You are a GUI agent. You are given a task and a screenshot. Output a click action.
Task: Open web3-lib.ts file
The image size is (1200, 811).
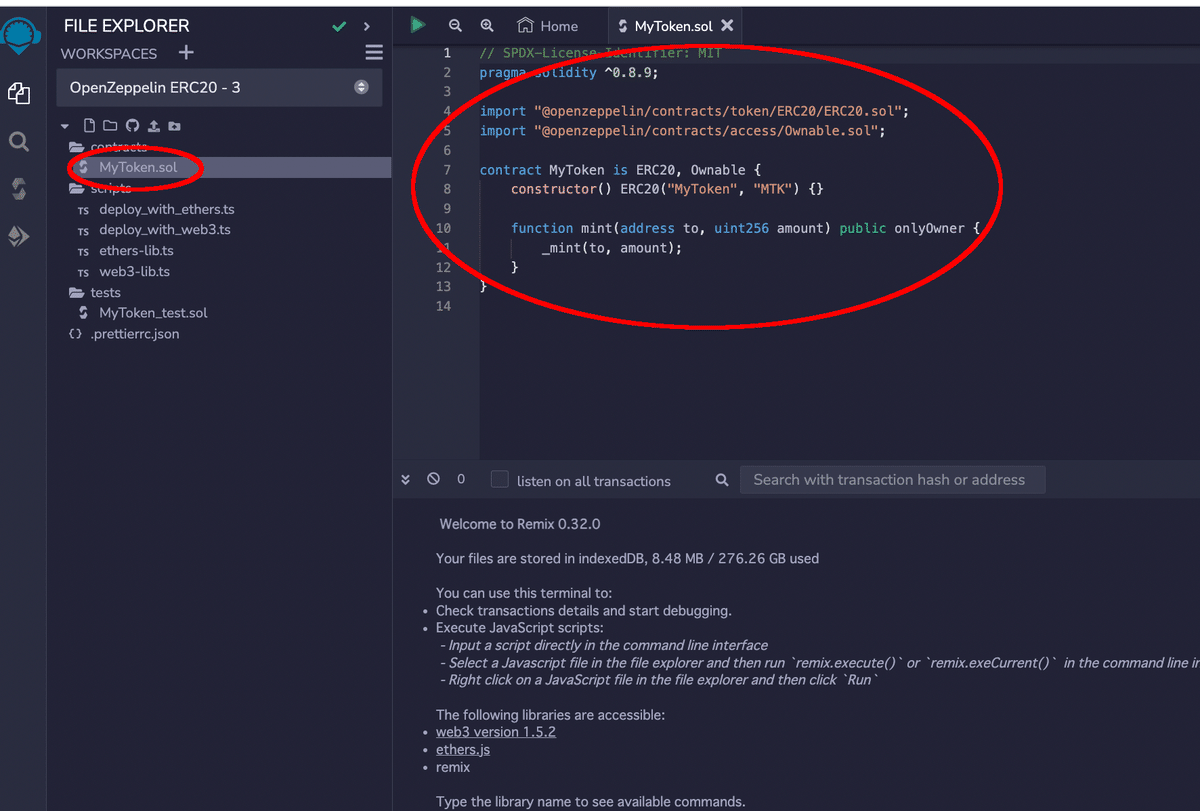click(x=134, y=272)
